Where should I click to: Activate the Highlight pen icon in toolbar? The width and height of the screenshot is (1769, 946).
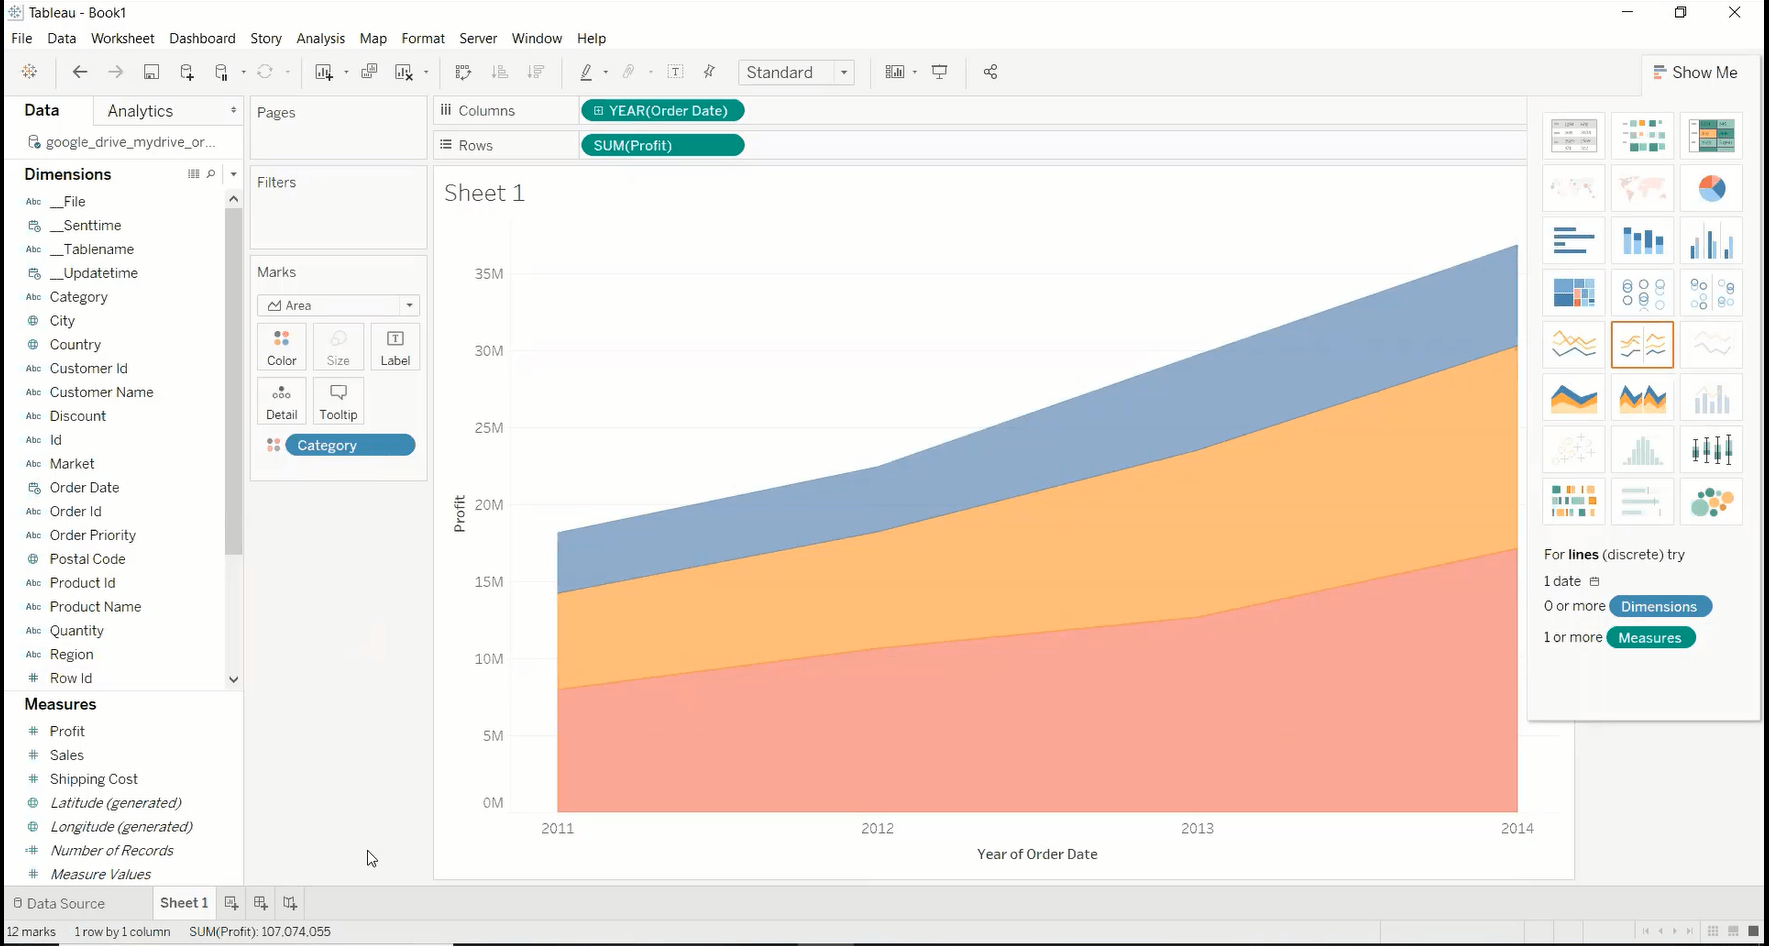(588, 72)
